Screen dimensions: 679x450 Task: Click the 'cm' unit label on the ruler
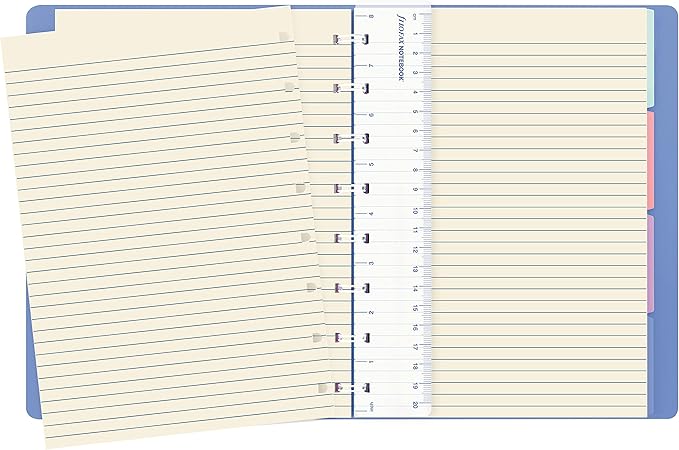pos(415,16)
